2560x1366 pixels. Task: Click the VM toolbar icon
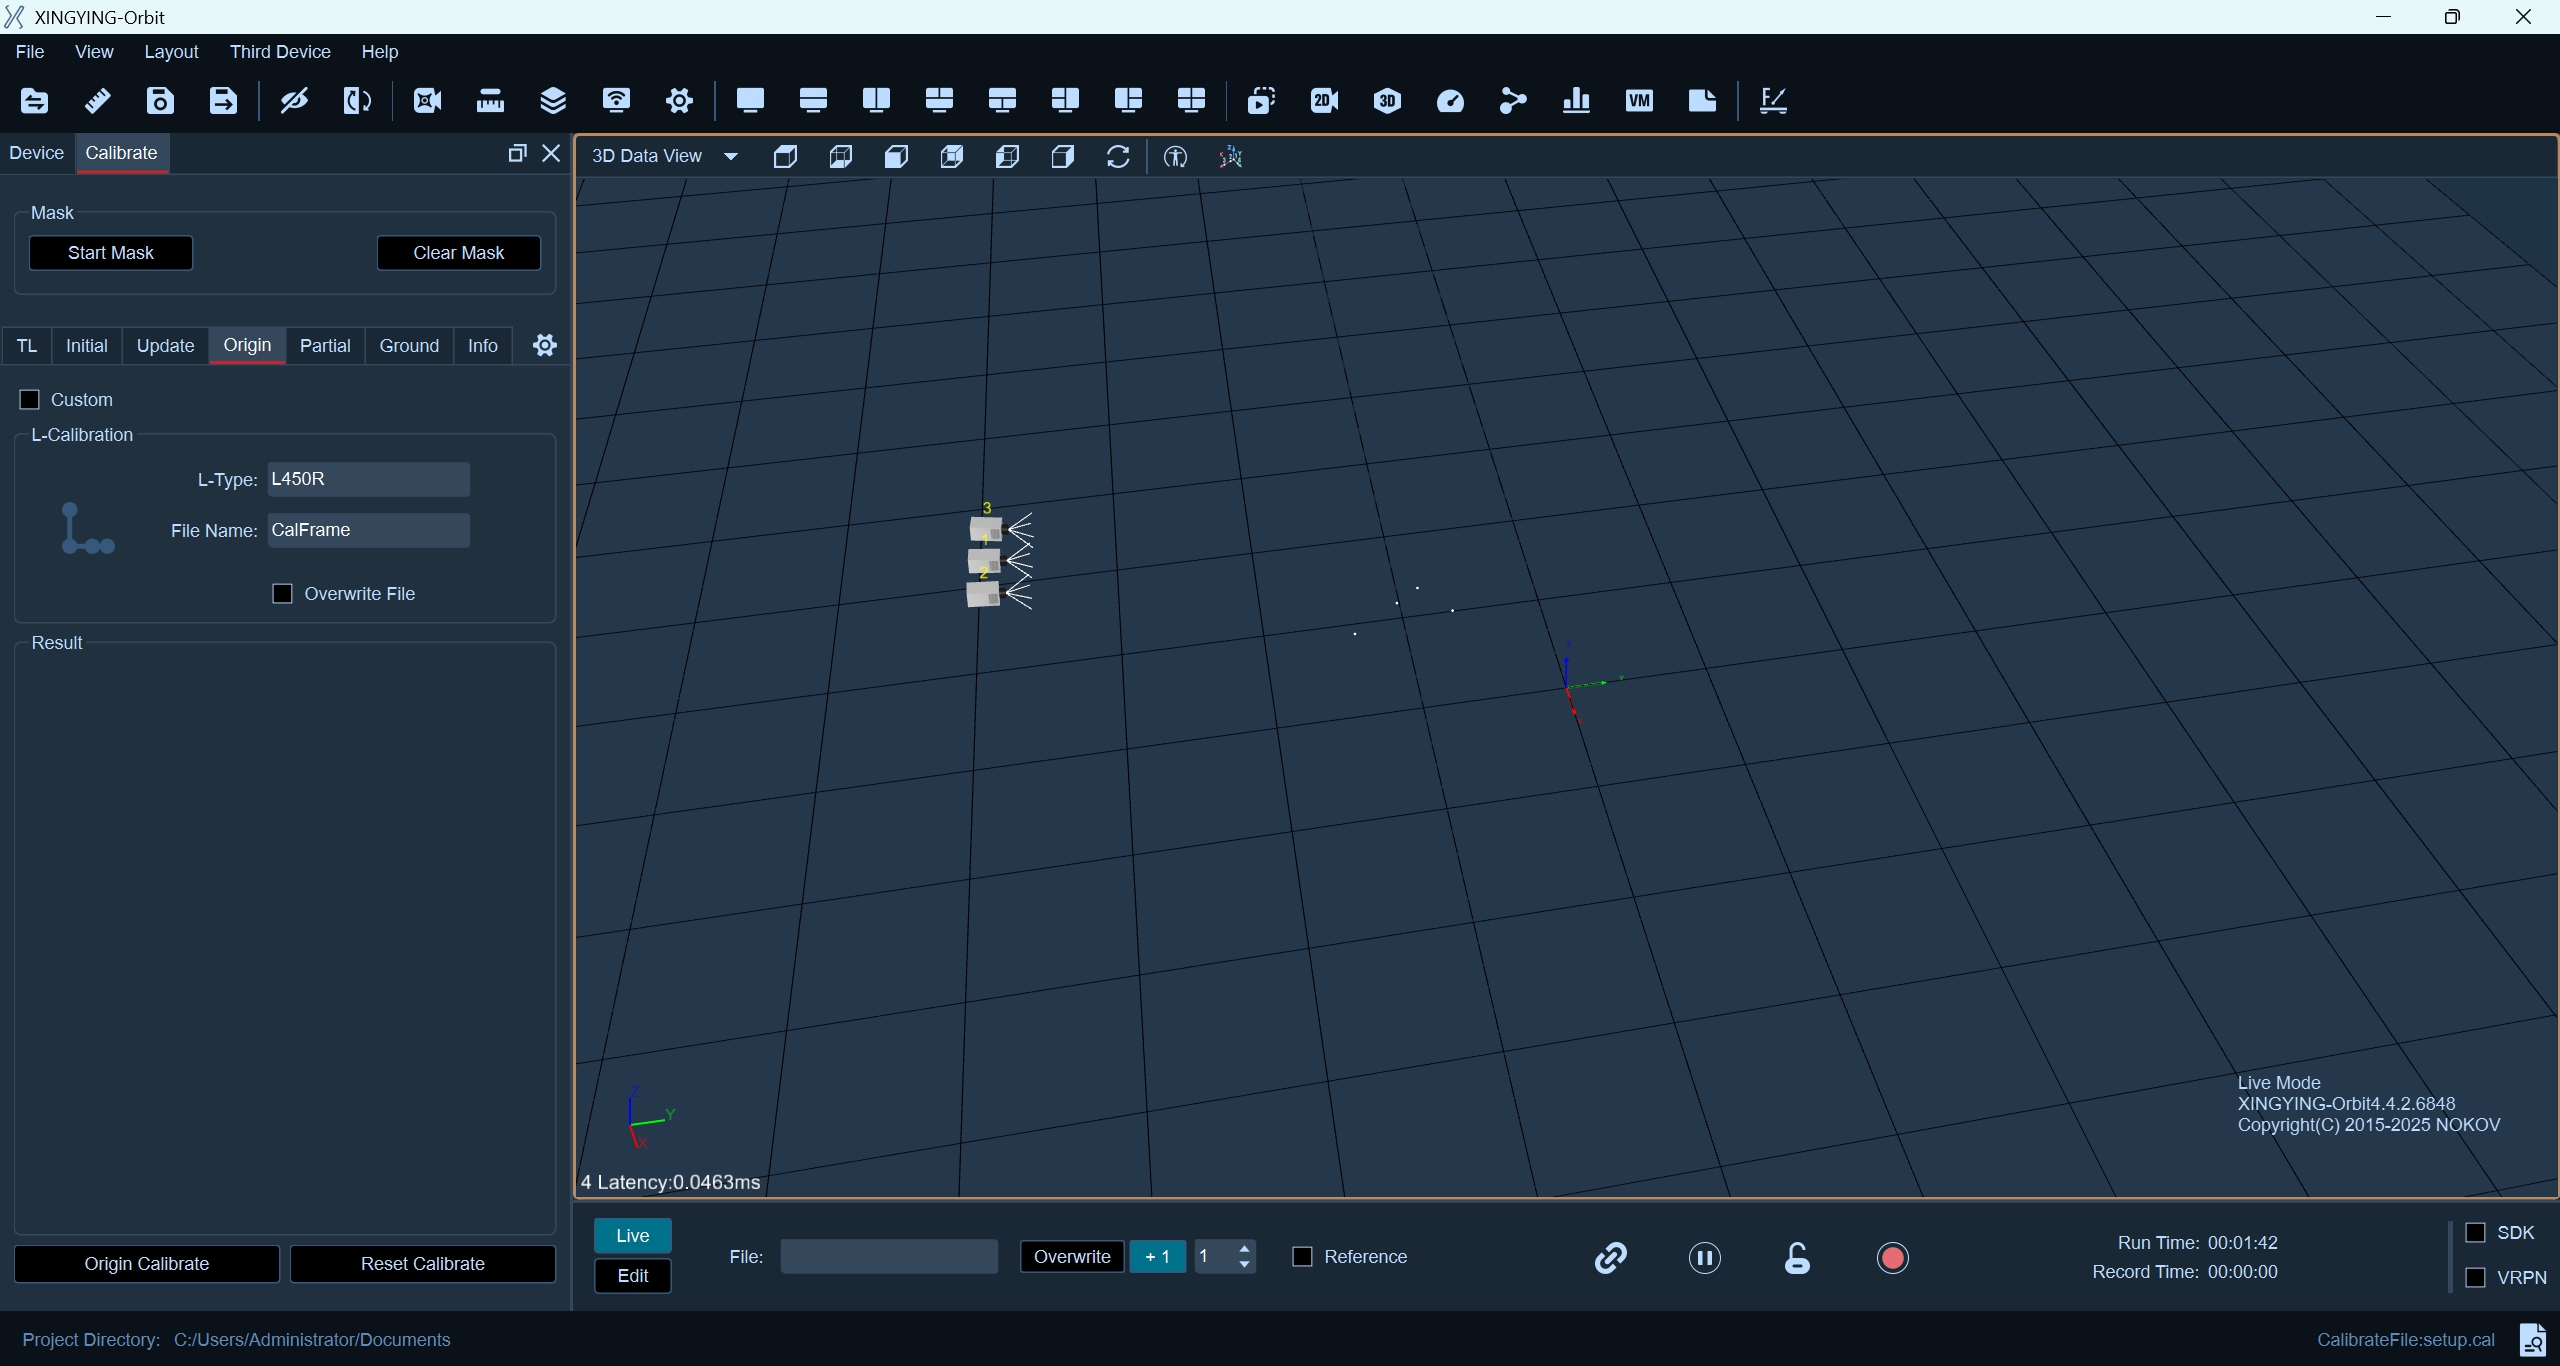click(1639, 100)
